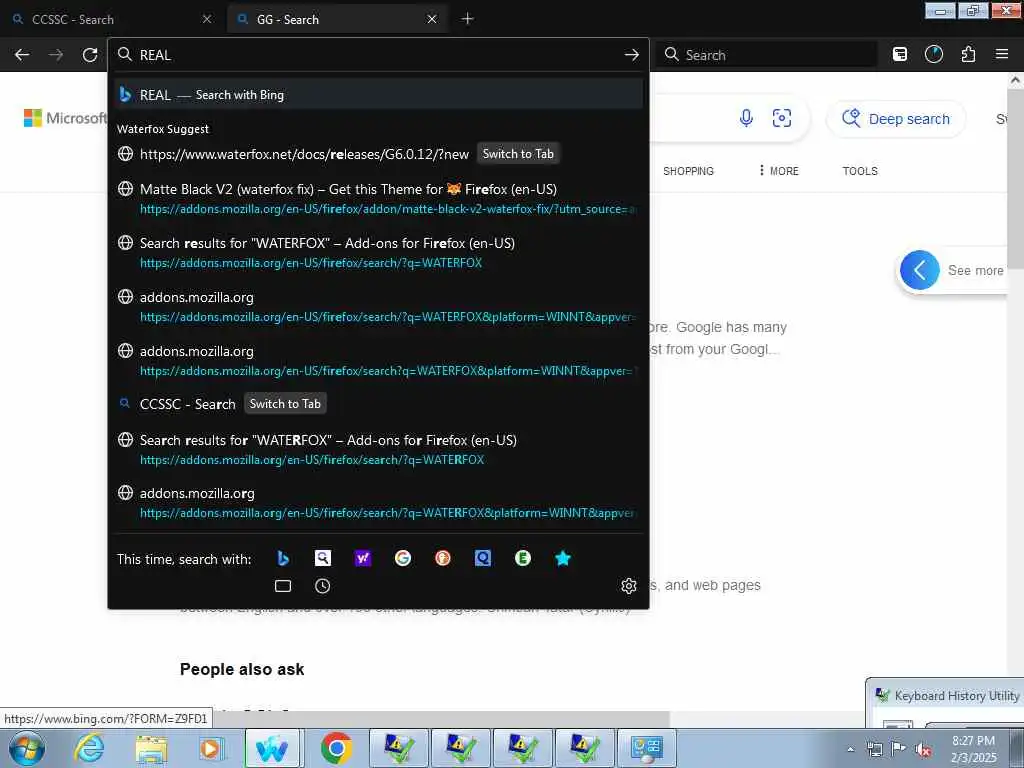The width and height of the screenshot is (1024, 768).
Task: Open first 'Search results for WATERFOX' suggestion
Action: point(378,252)
